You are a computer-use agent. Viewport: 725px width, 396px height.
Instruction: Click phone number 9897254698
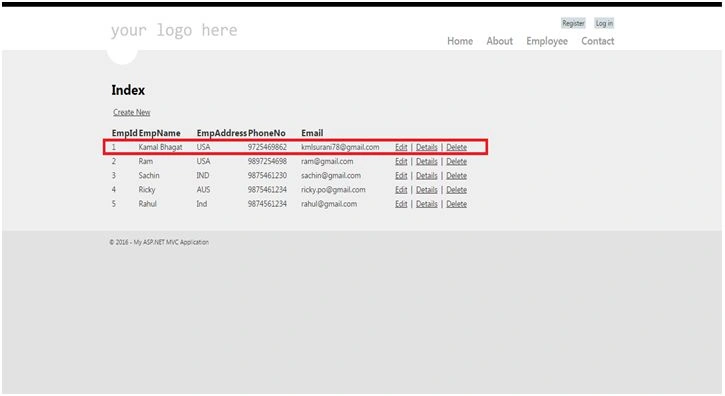267,161
